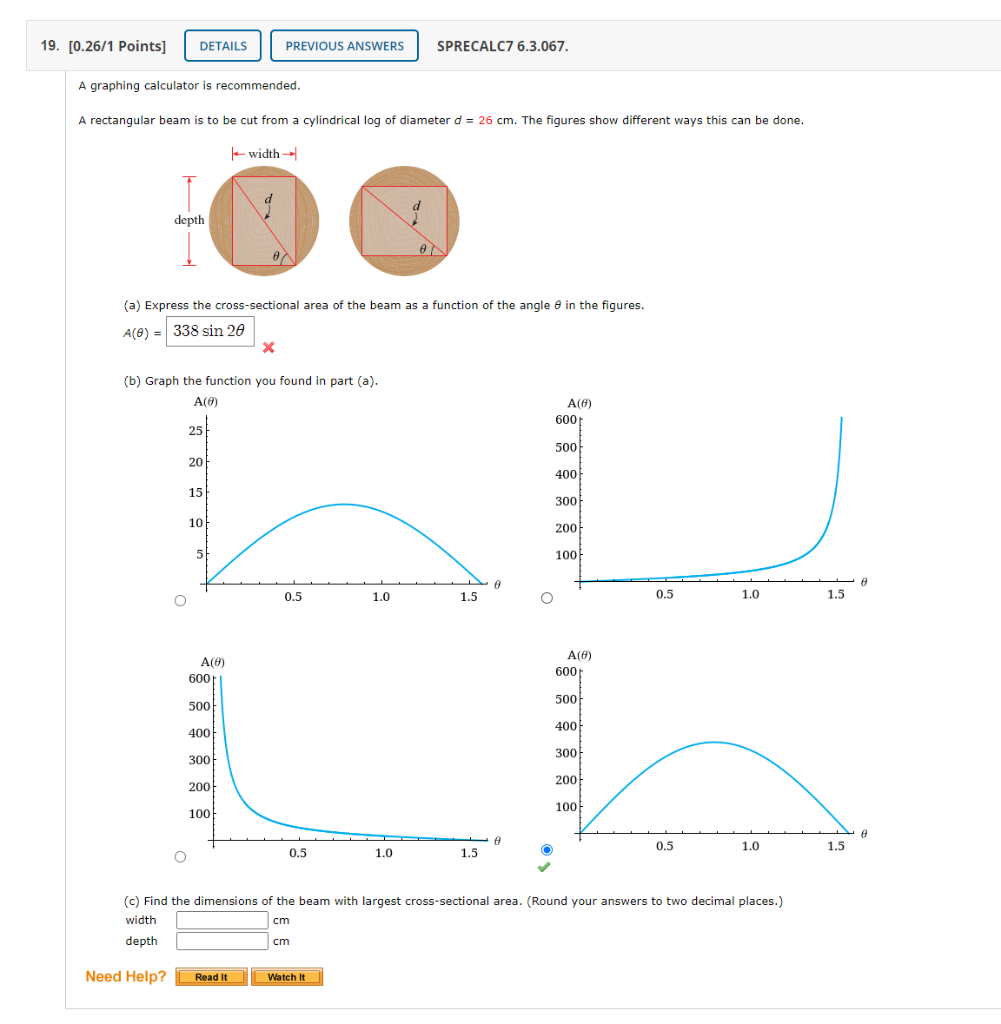The image size is (1001, 1024).
Task: Click the graph falling steeply from 600
Action: coord(344,758)
